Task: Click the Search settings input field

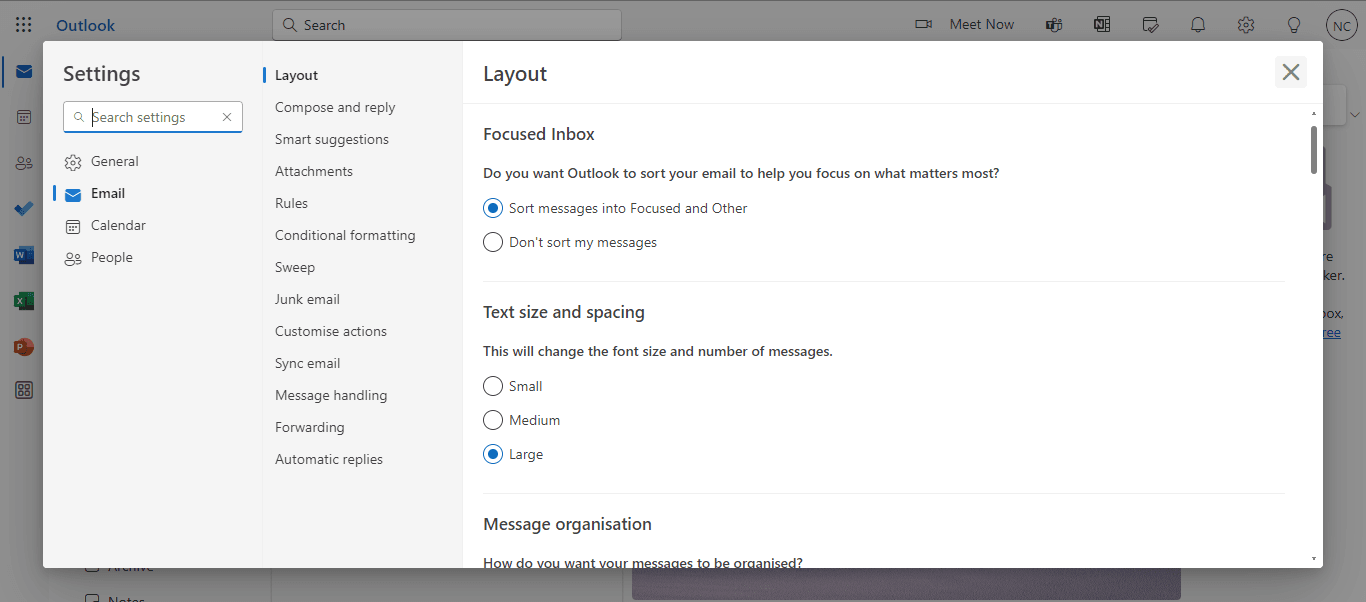Action: click(152, 117)
